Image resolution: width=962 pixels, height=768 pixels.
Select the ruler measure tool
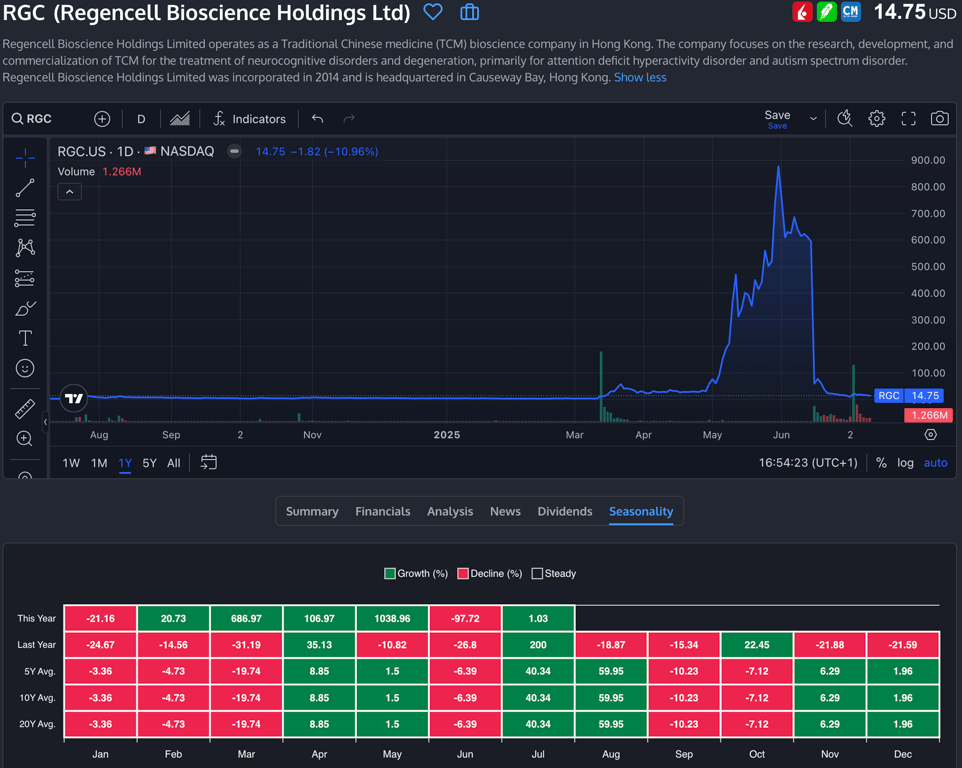pyautogui.click(x=25, y=409)
